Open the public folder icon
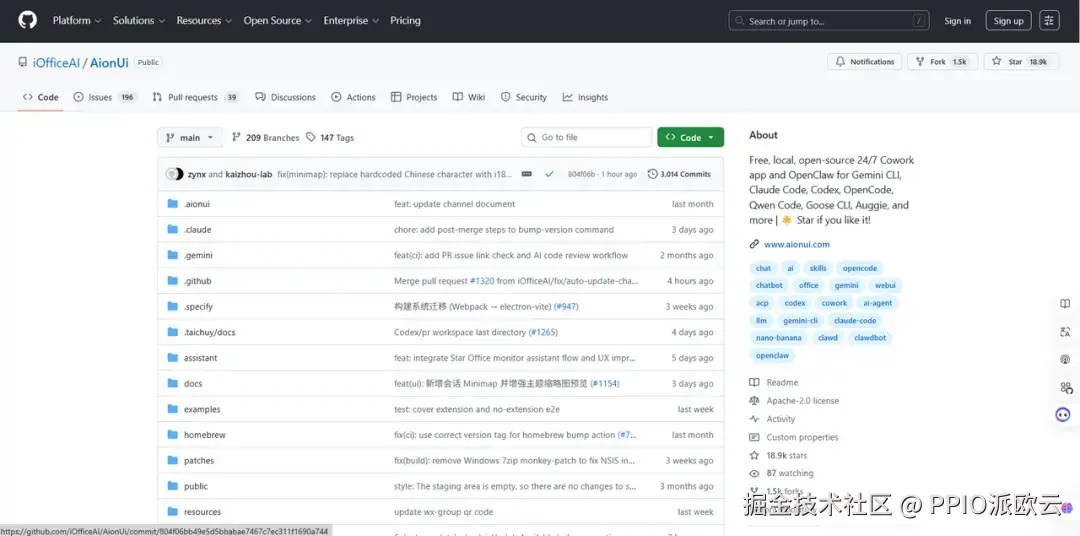 (x=172, y=486)
